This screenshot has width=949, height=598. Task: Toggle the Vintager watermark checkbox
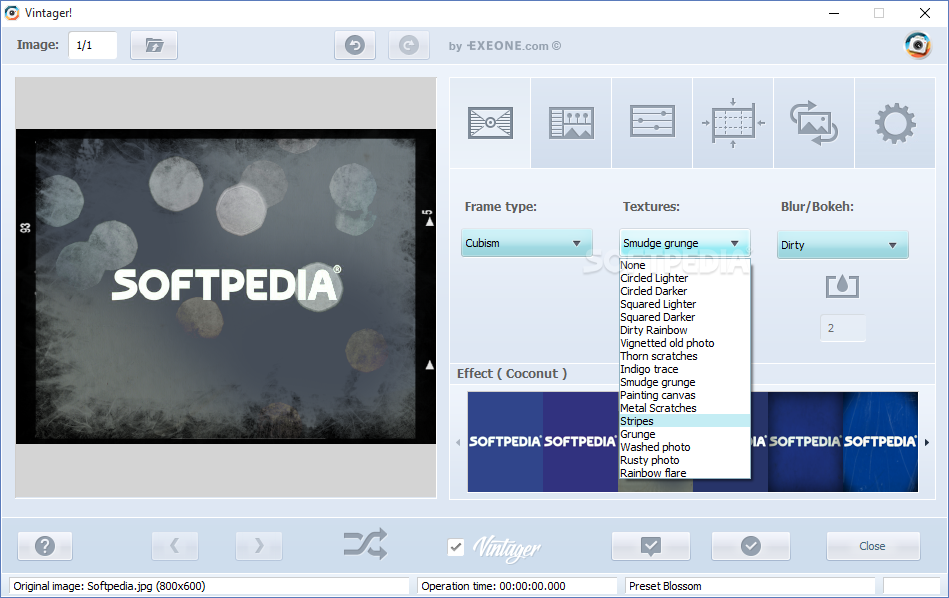point(456,547)
